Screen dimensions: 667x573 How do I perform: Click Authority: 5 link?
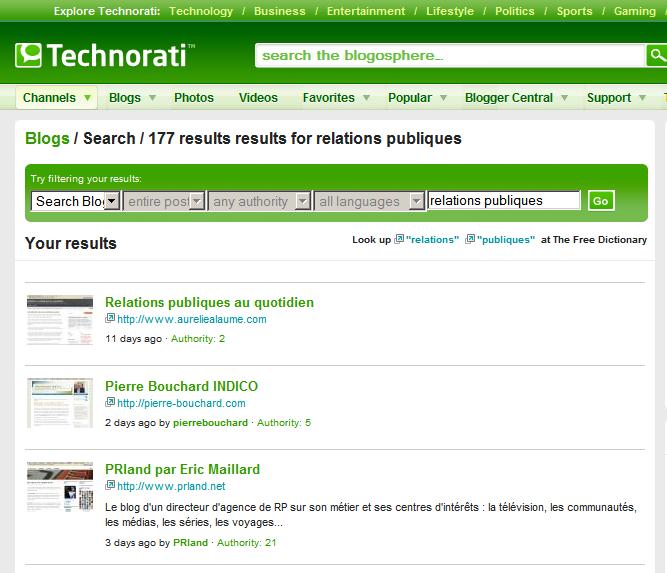tap(284, 423)
